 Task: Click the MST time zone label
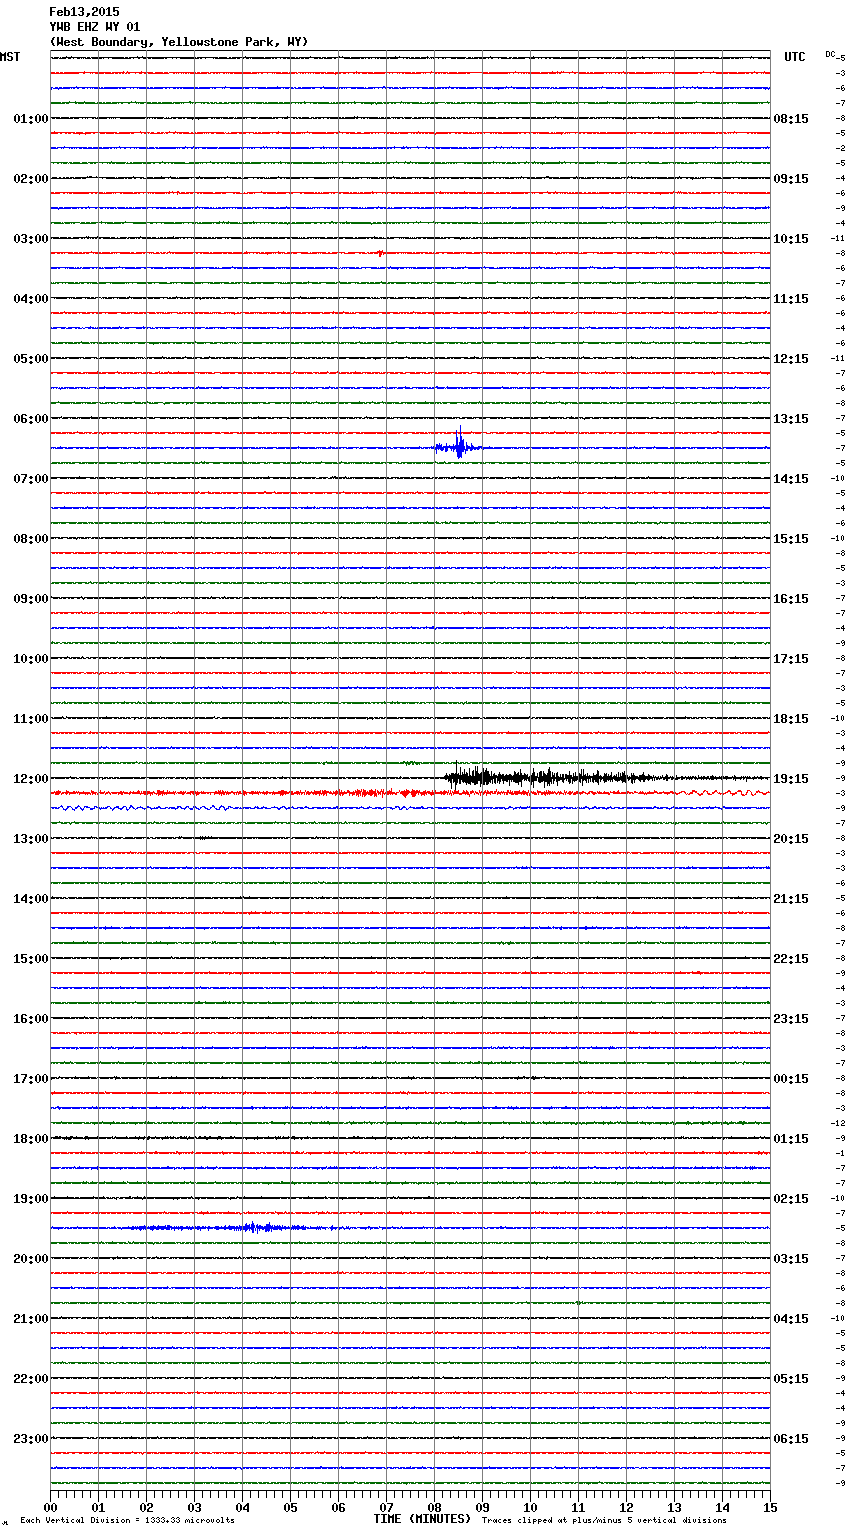click(10, 57)
